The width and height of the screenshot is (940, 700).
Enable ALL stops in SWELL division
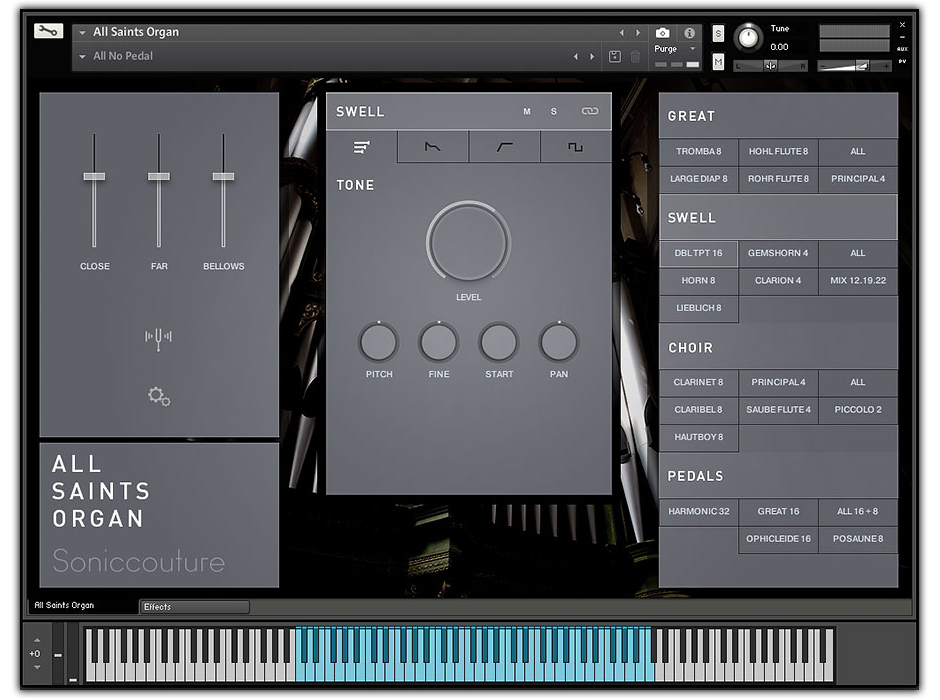pos(858,253)
